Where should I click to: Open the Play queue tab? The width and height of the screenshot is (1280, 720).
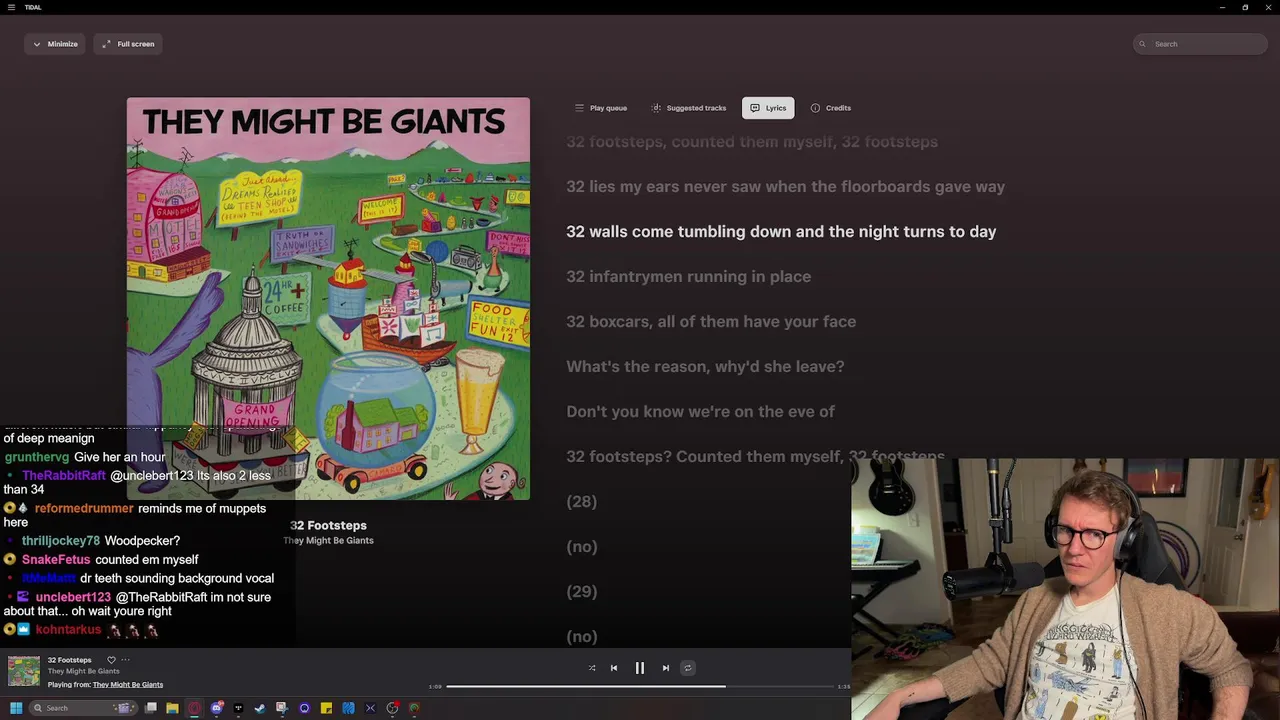[x=601, y=108]
